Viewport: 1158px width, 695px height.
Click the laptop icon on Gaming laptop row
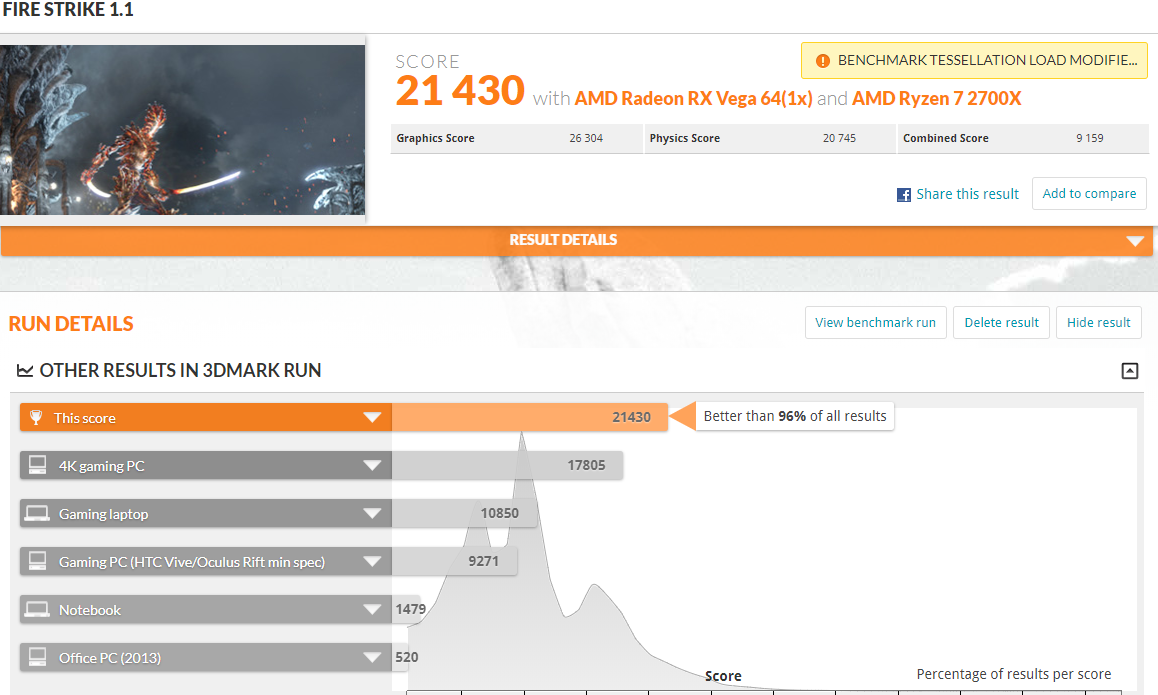tap(37, 513)
